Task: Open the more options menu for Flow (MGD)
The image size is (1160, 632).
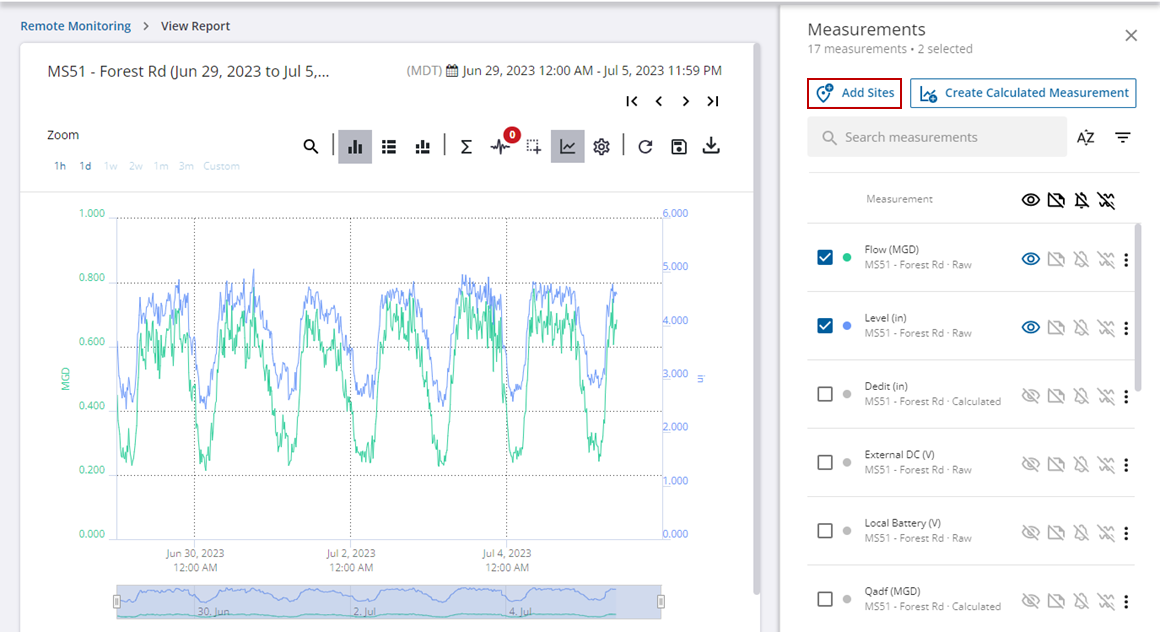Action: click(x=1126, y=260)
